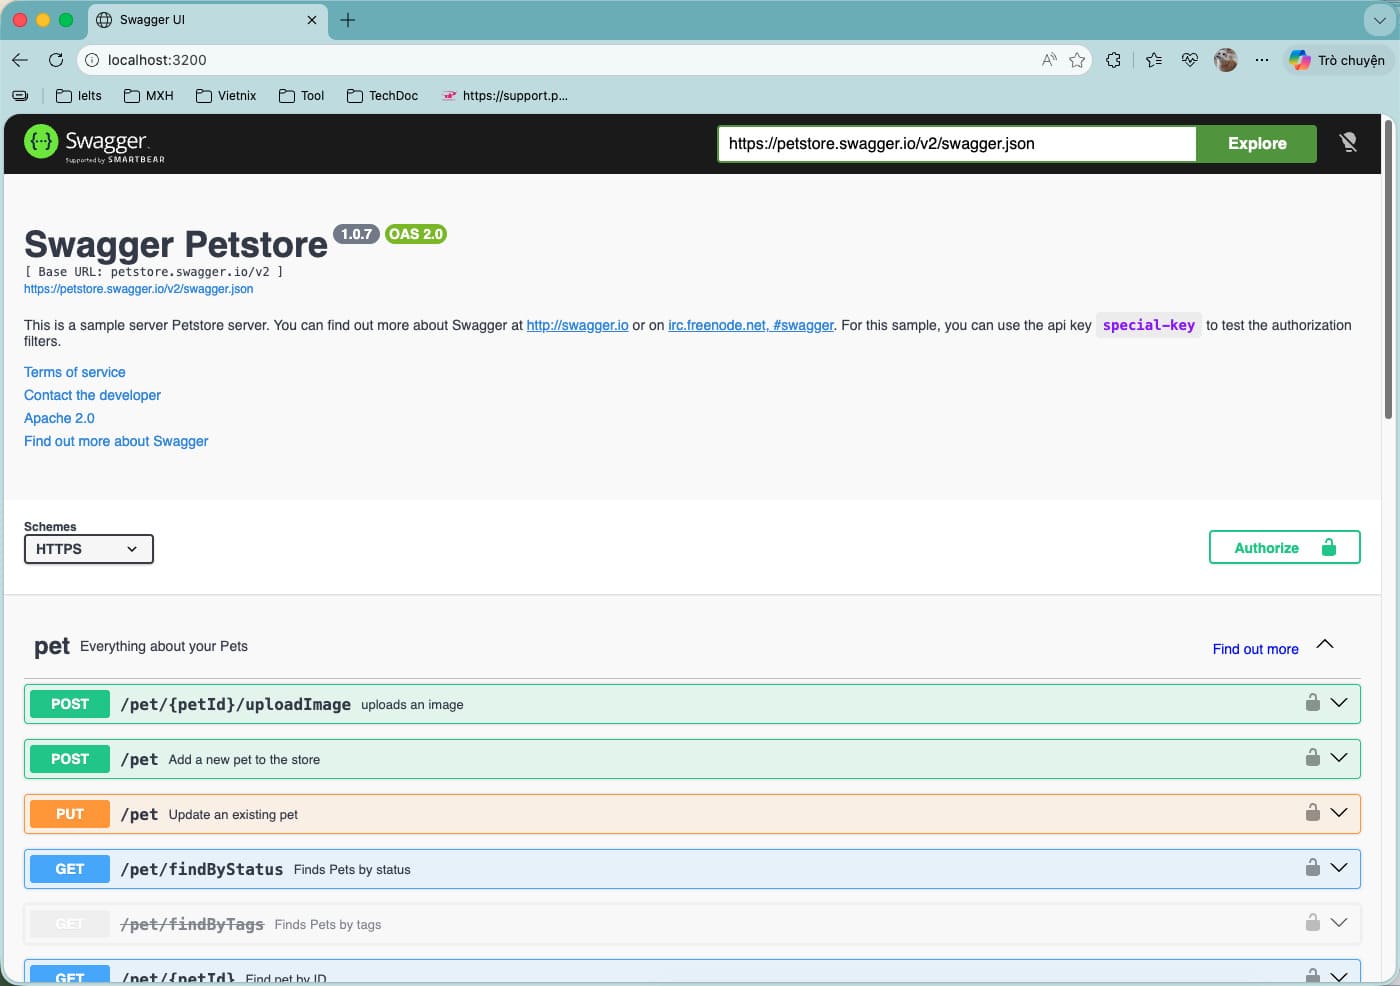Add page to favorites with star icon
Screen dimensions: 1400x986
(1077, 60)
